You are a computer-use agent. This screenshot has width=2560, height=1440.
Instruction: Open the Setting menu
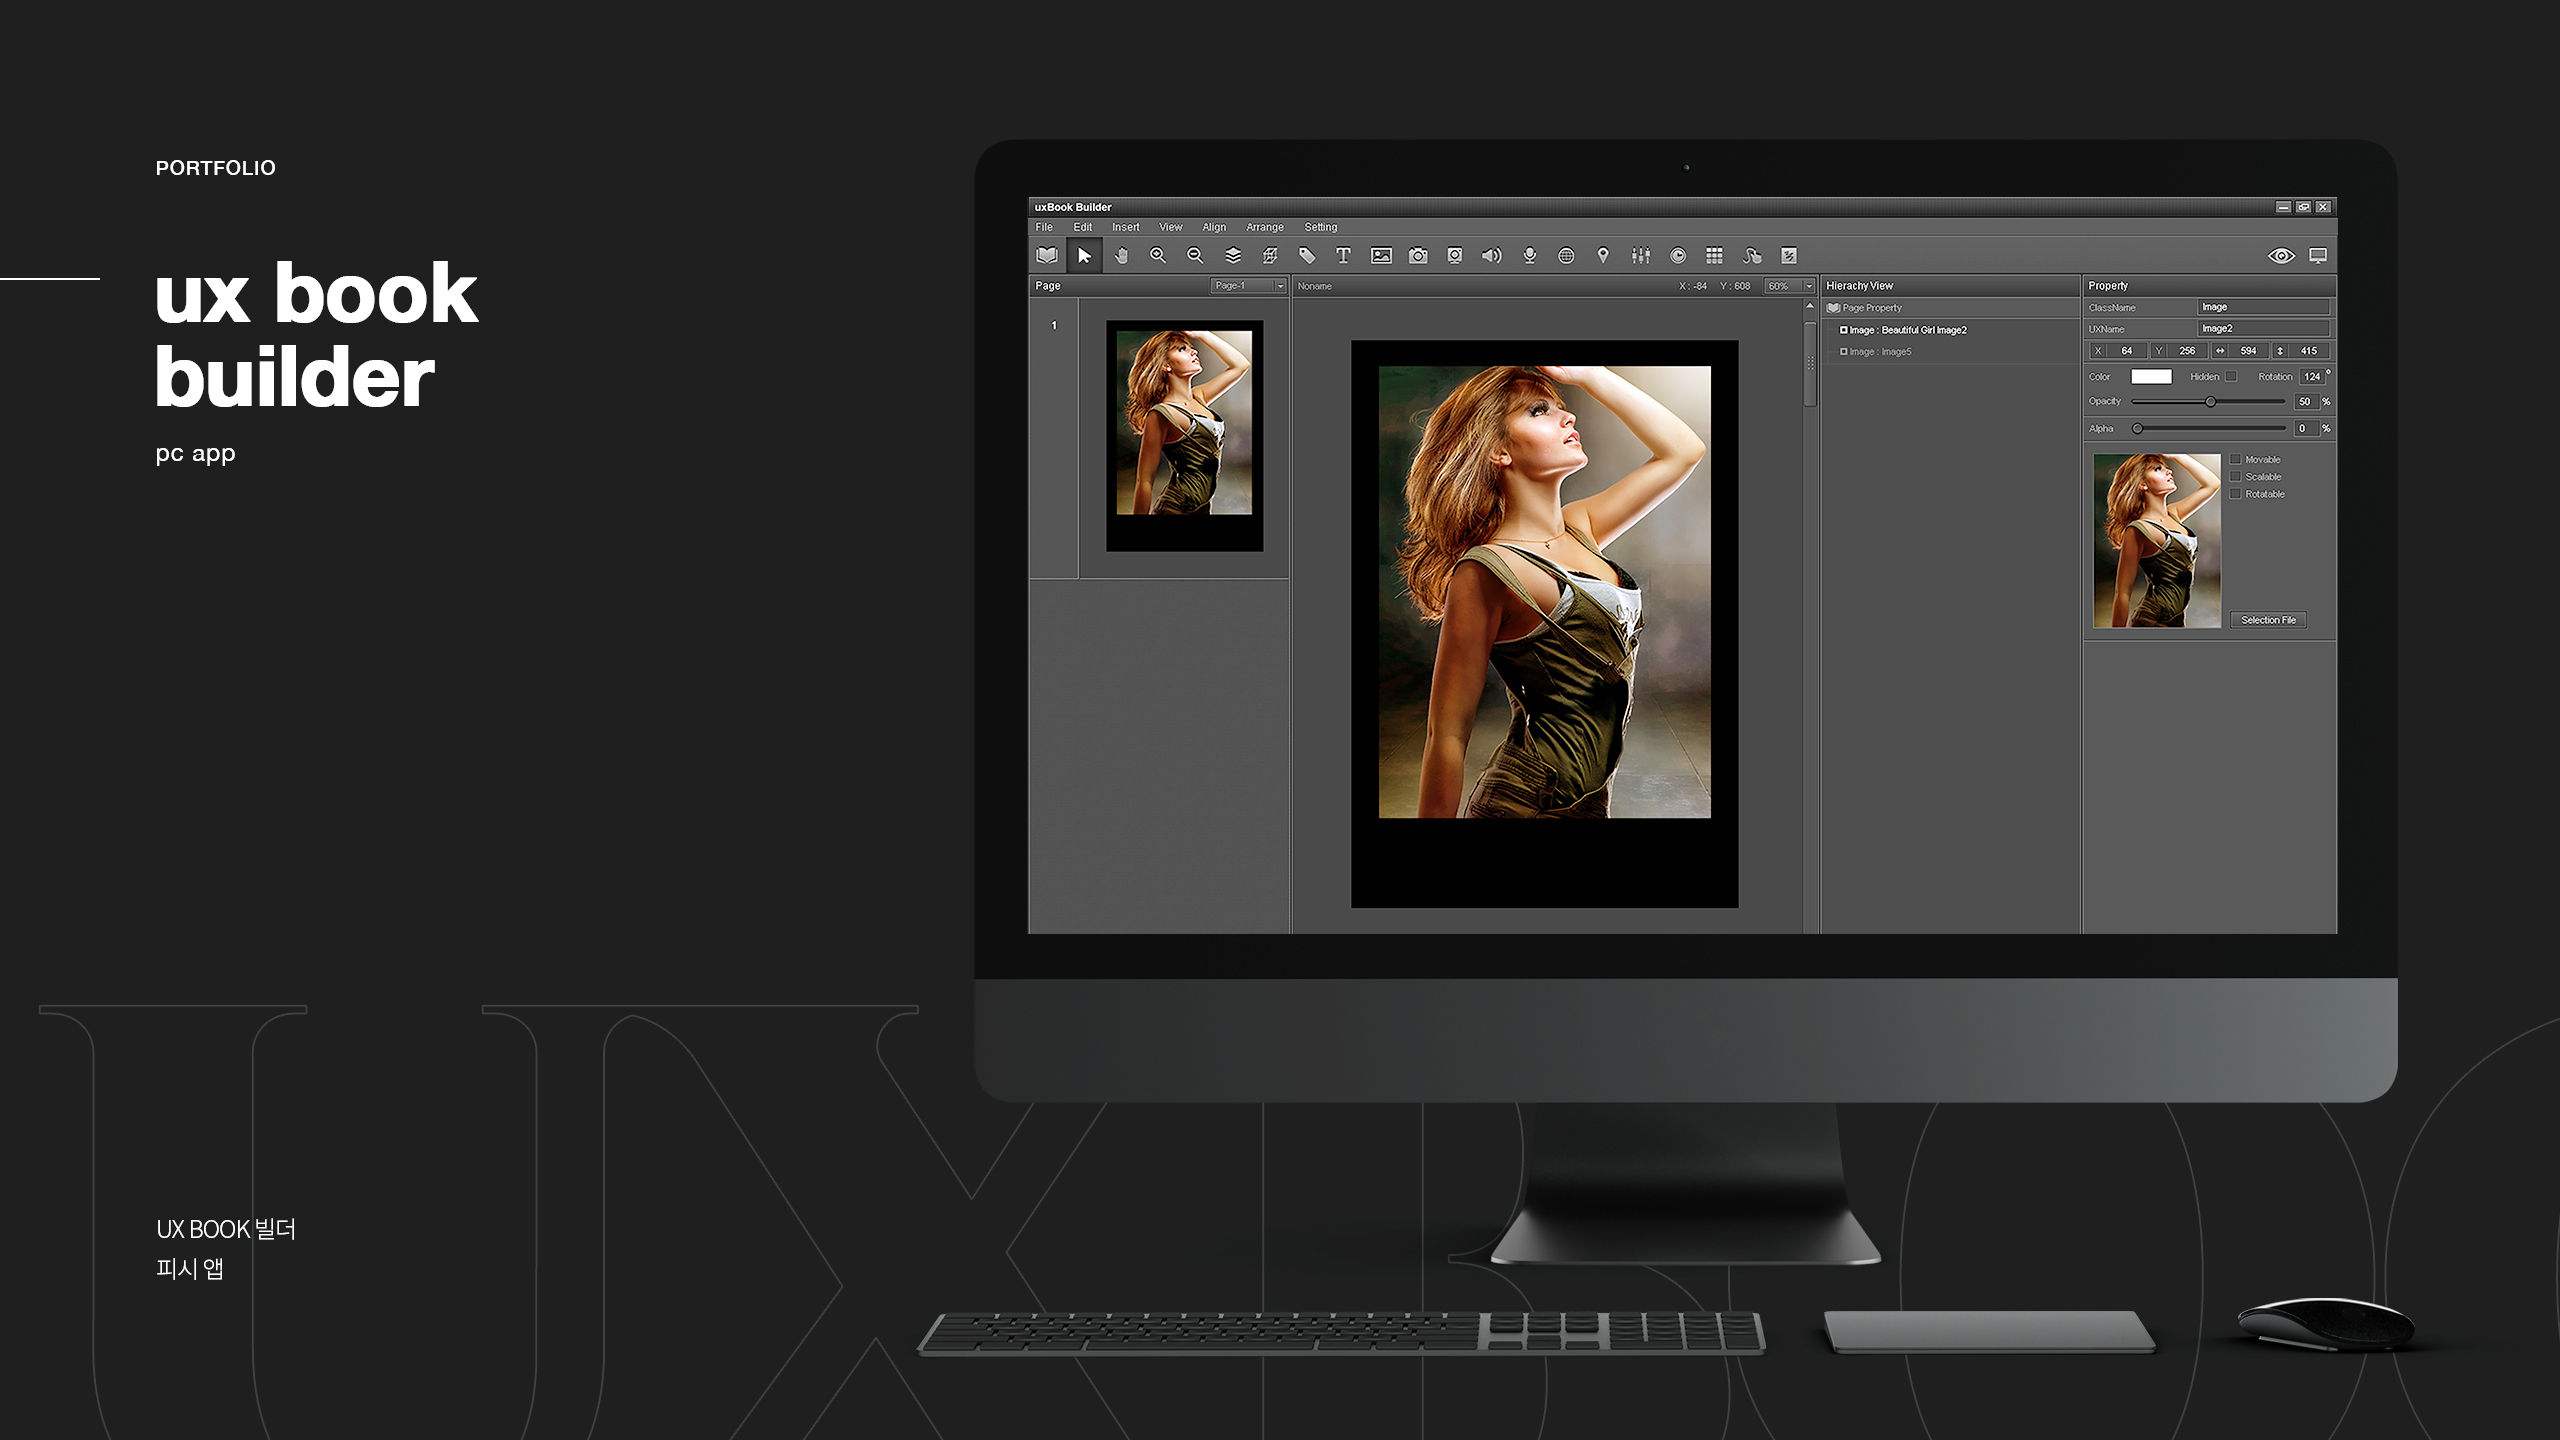pyautogui.click(x=1321, y=227)
